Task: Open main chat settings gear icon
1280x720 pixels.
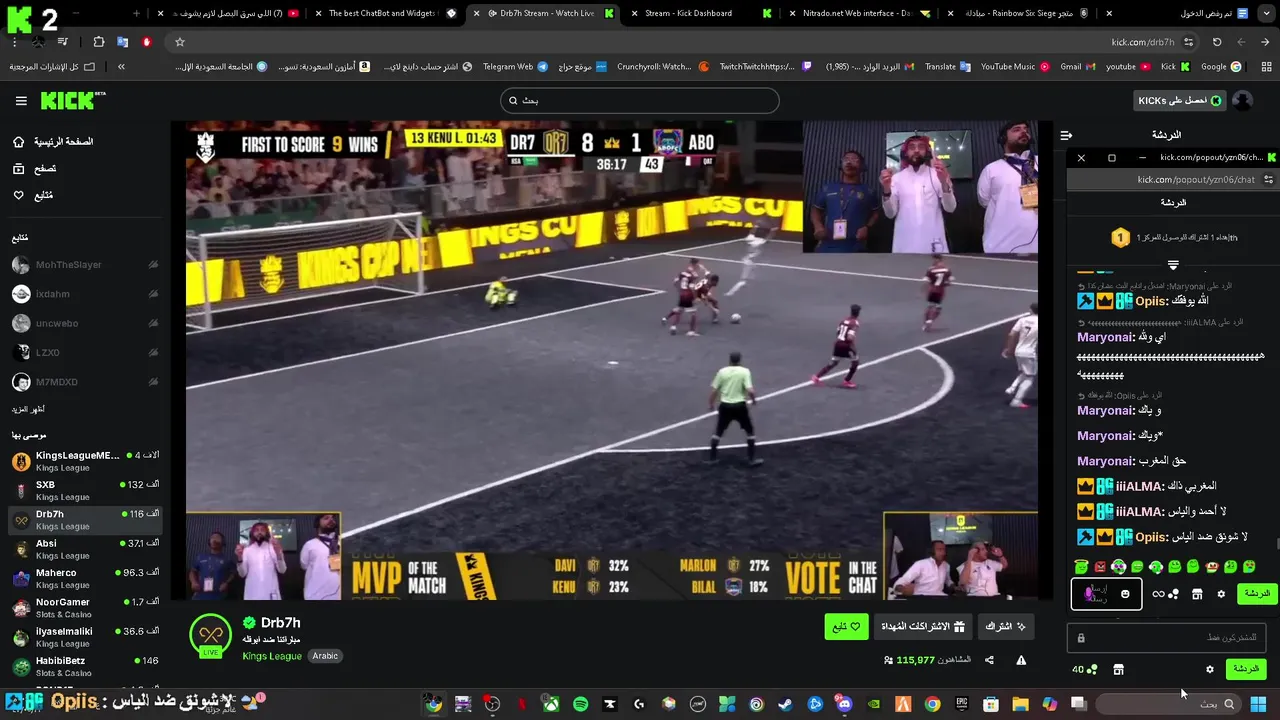Action: [x=1210, y=669]
